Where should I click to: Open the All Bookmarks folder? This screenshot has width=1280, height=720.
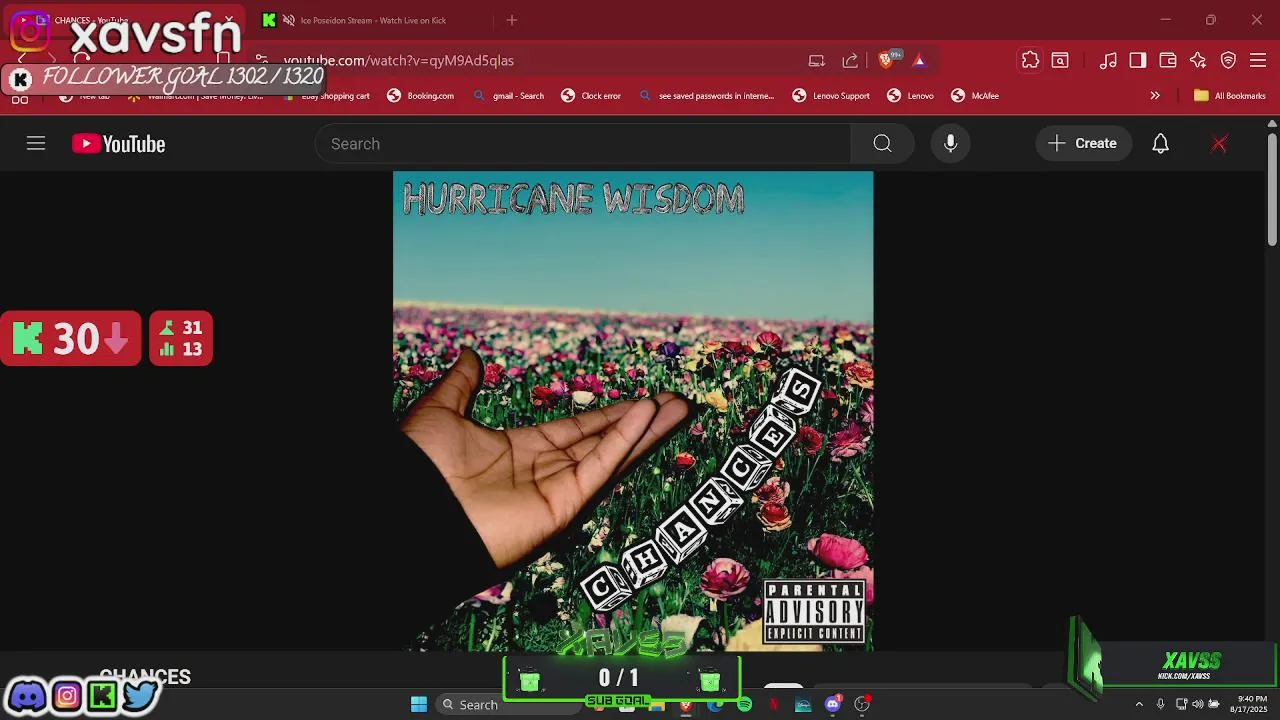pos(1229,96)
